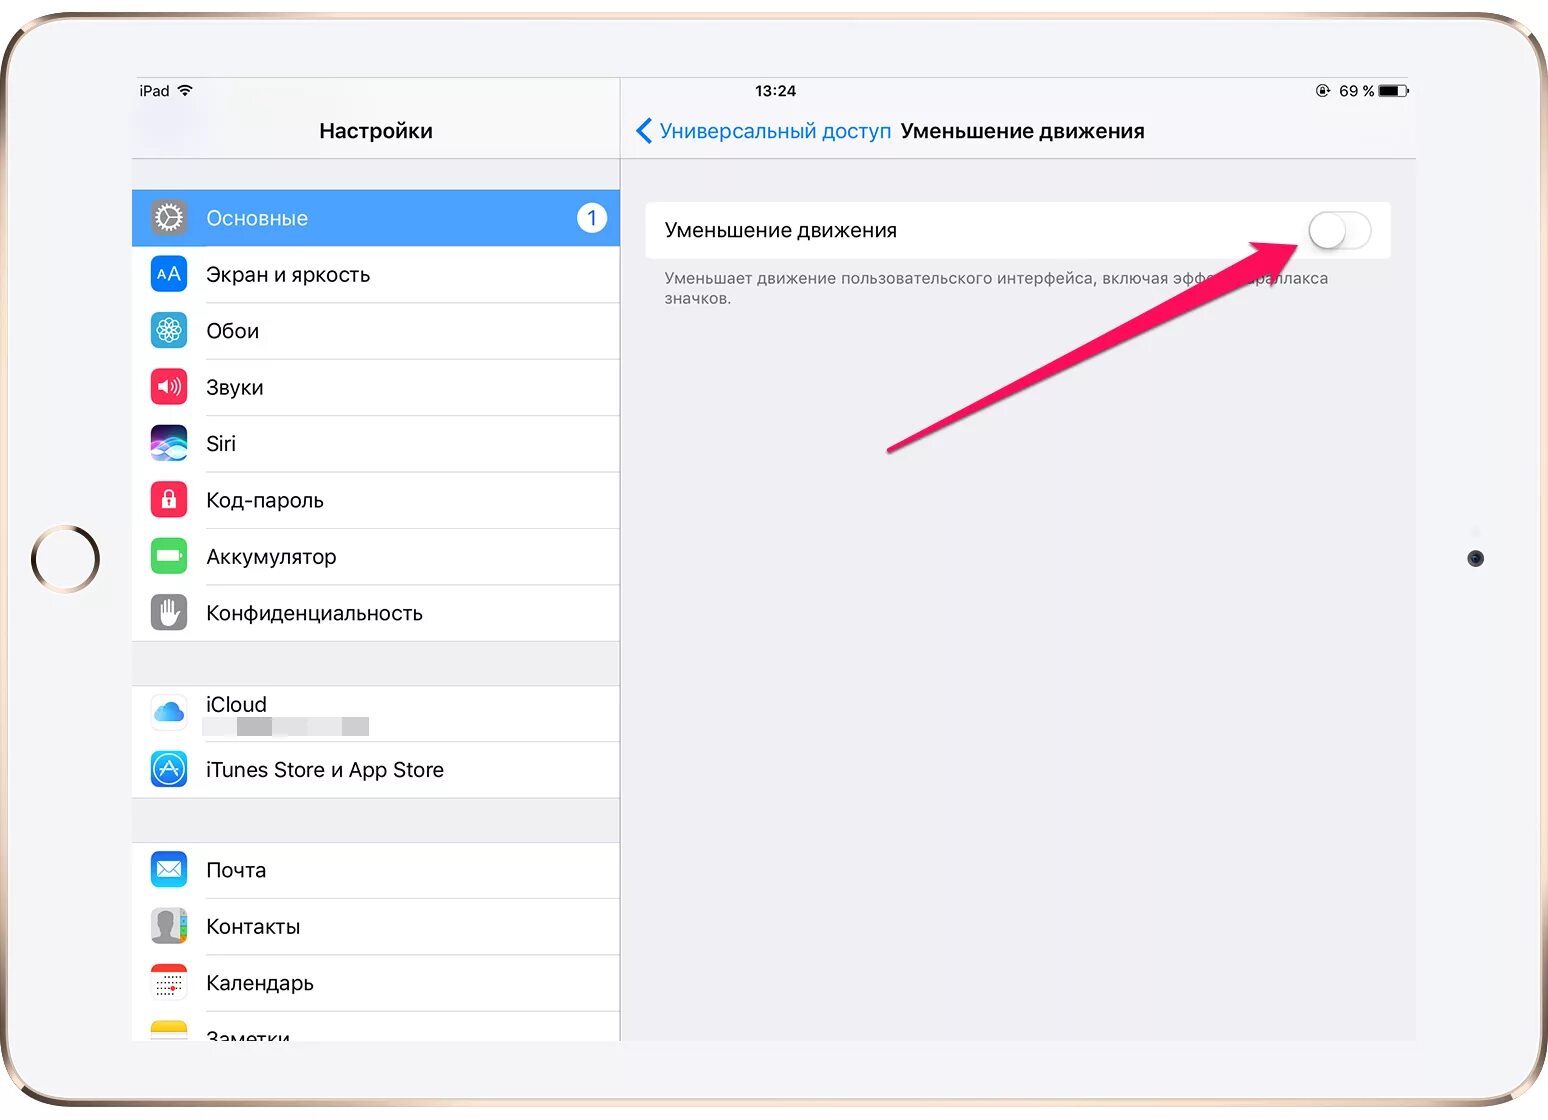This screenshot has height=1120, width=1548.
Task: Open the Календарь settings entry
Action: (x=376, y=983)
